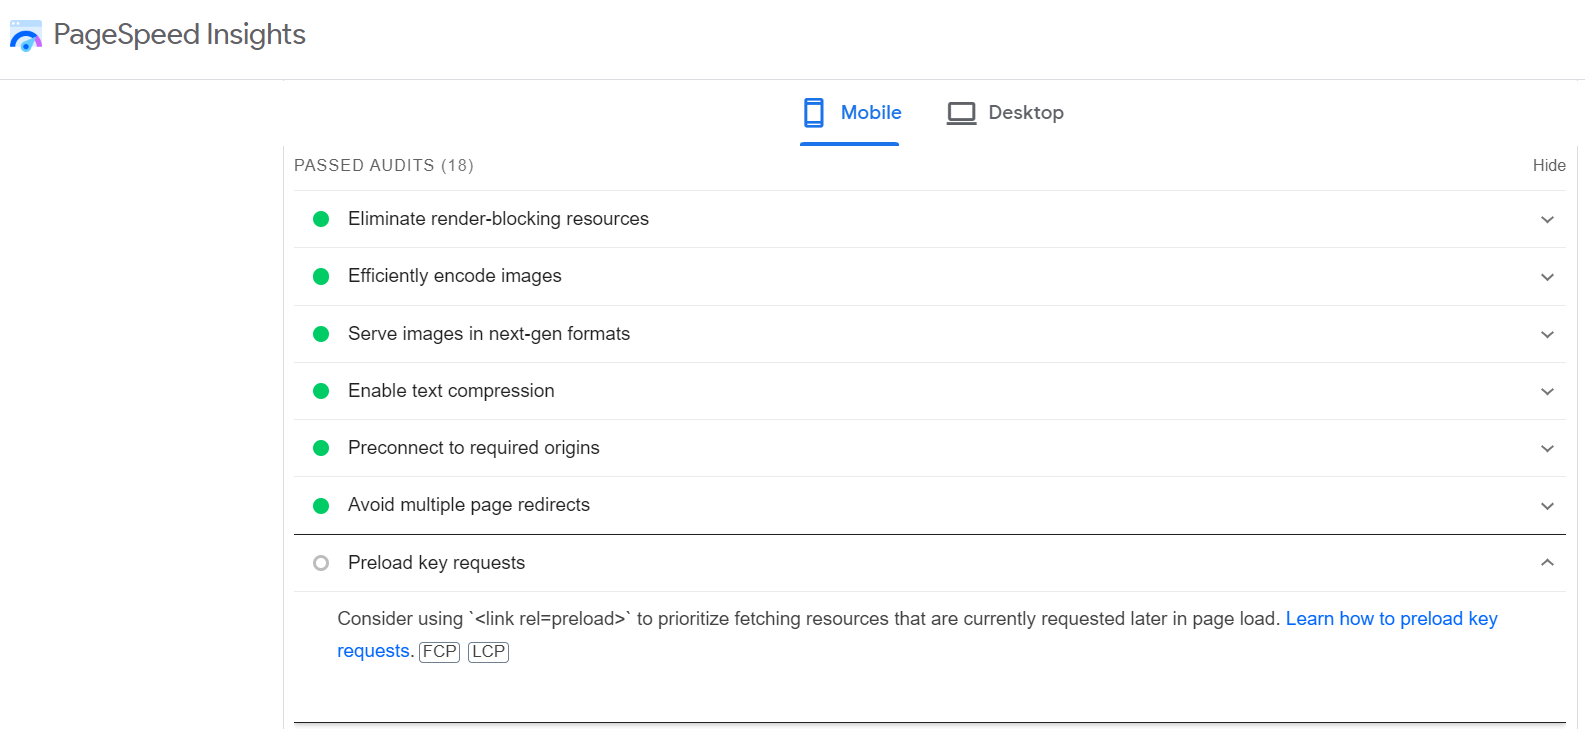Viewport: 1585px width, 729px height.
Task: Select 'Enable text compression' audit title
Action: 451,391
